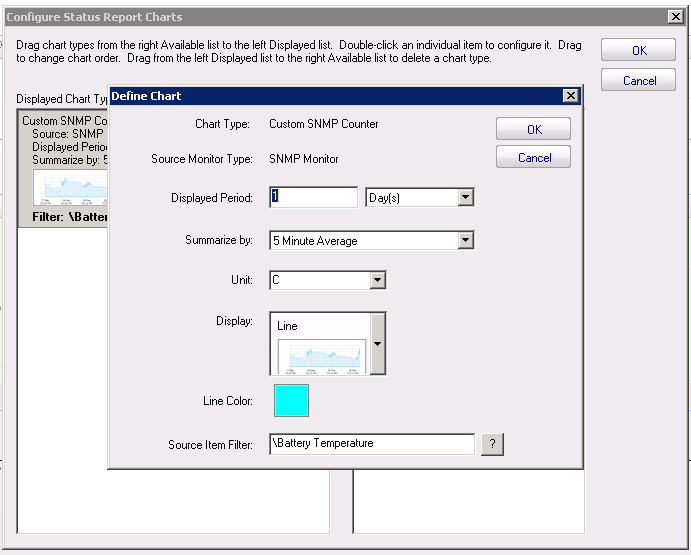Click the question mark help button

click(x=492, y=445)
